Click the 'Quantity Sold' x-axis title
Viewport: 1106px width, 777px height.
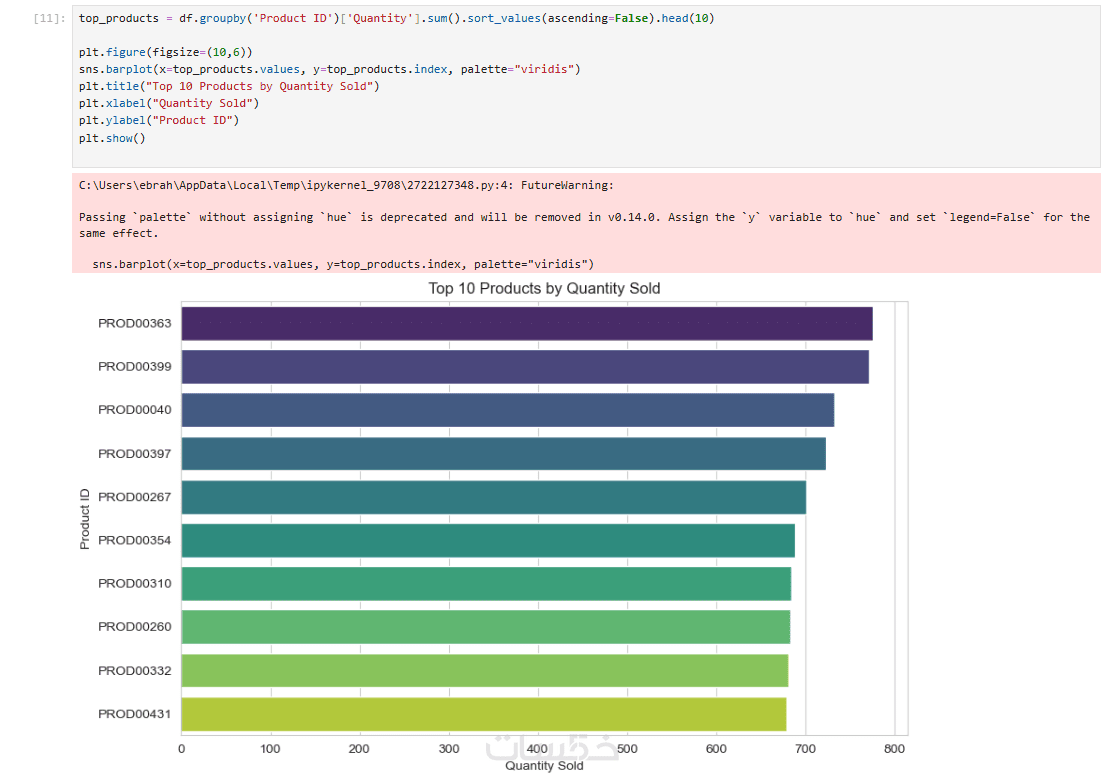tap(544, 766)
